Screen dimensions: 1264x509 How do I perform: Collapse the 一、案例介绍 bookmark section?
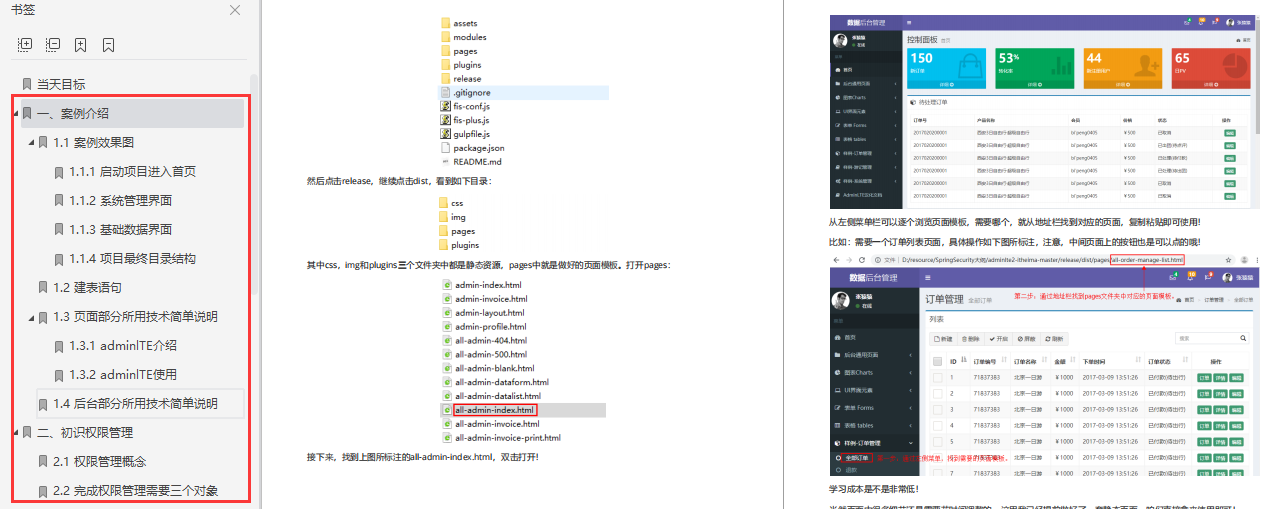pyautogui.click(x=16, y=113)
